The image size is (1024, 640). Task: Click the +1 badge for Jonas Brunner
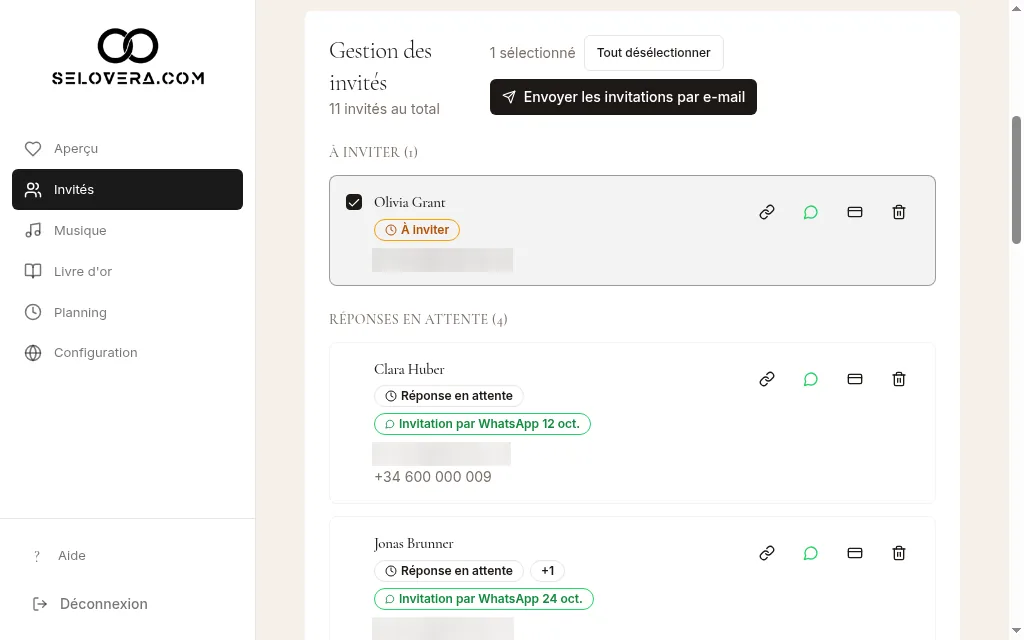coord(547,571)
